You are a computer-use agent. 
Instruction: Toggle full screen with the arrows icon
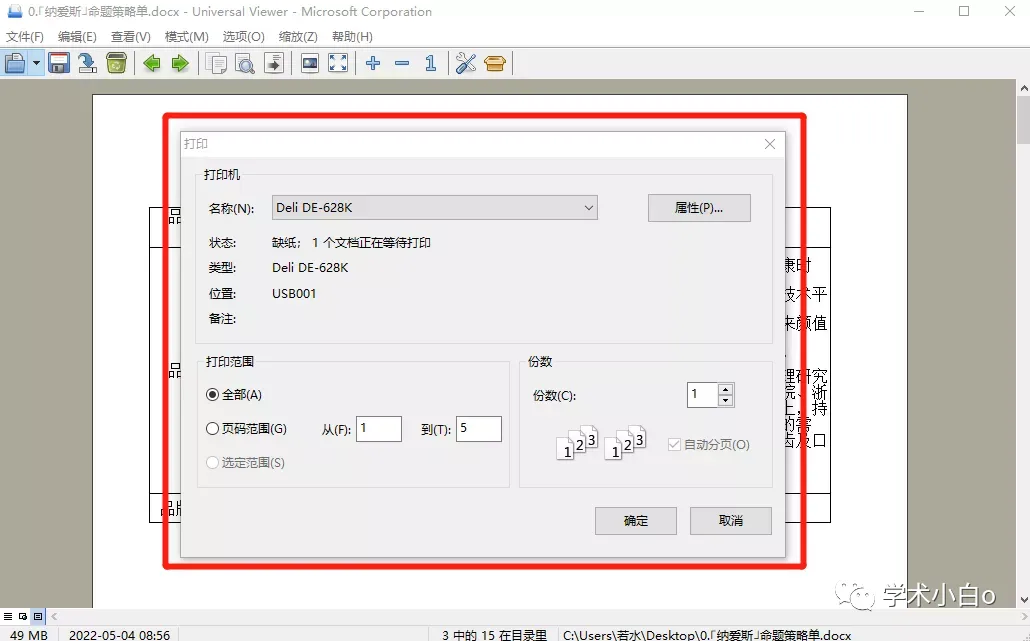[x=338, y=63]
